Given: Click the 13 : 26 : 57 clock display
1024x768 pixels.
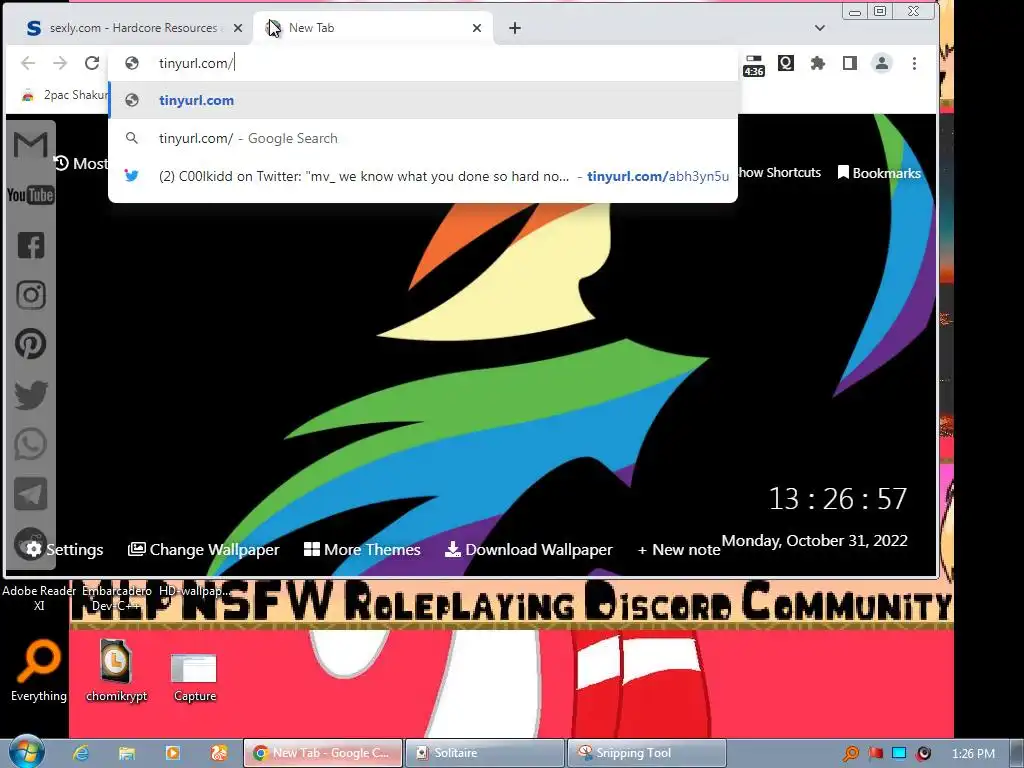Looking at the screenshot, I should (838, 499).
